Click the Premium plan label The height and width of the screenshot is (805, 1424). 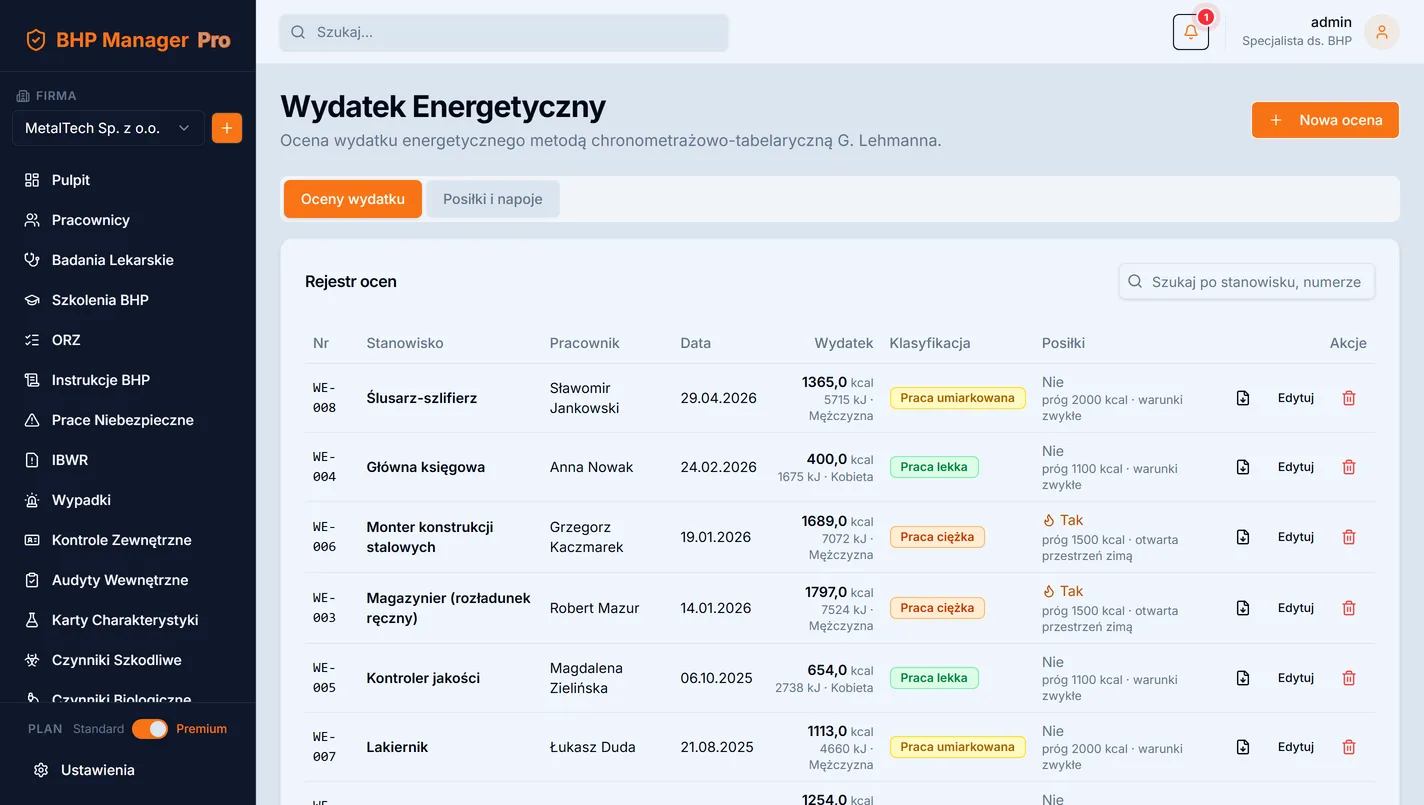point(202,729)
